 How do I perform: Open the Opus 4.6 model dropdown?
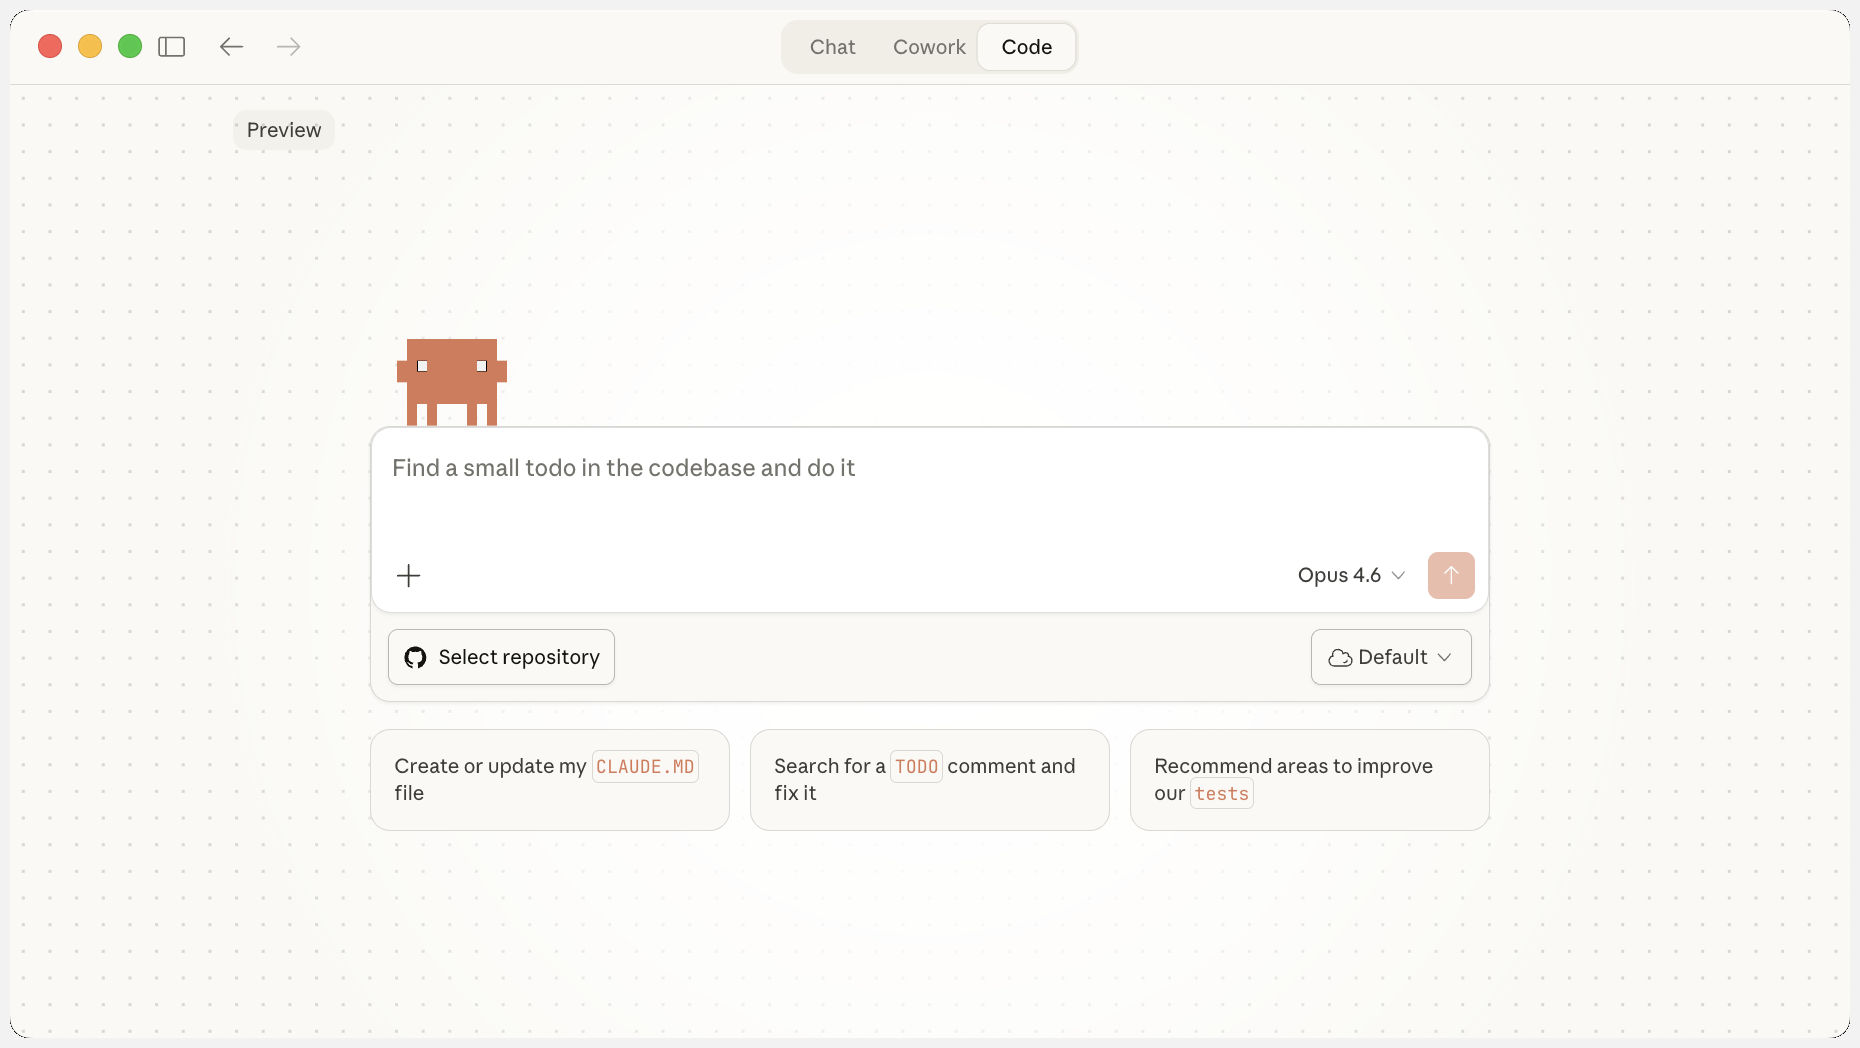coord(1351,575)
